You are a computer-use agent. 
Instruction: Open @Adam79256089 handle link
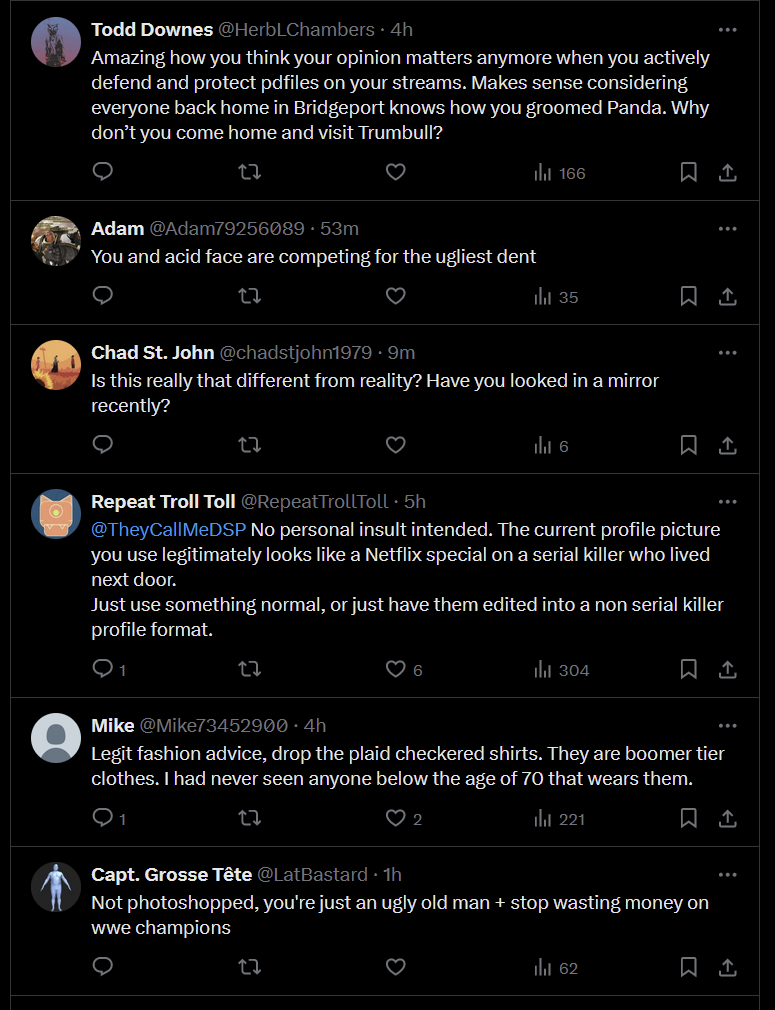pyautogui.click(x=227, y=229)
